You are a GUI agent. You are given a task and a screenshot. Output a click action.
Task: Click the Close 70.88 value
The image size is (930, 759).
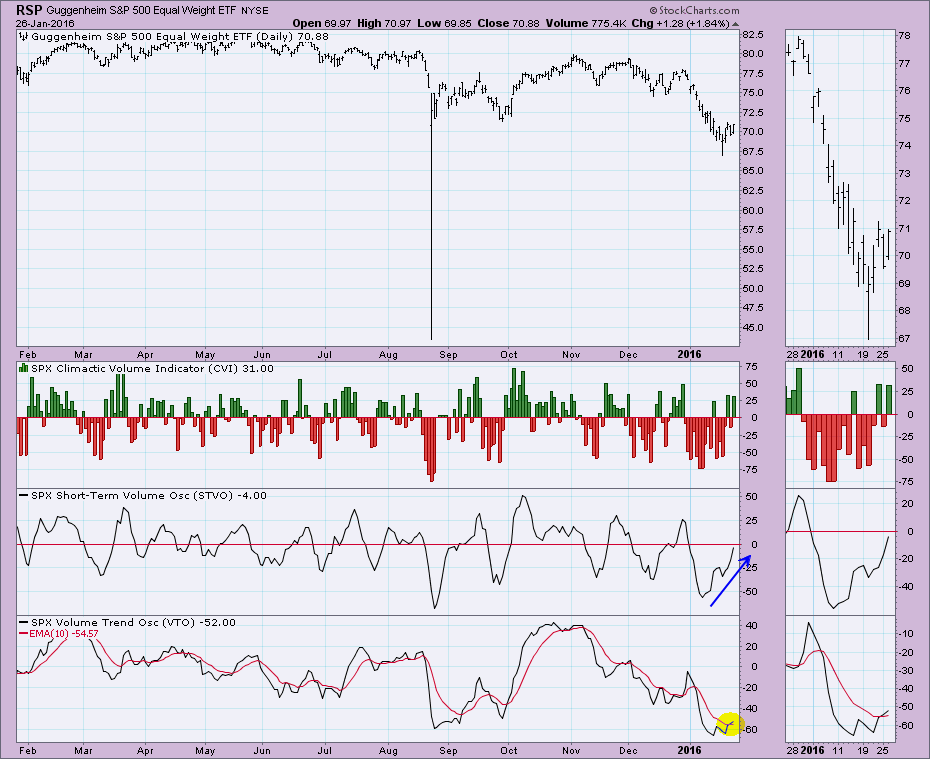[x=509, y=24]
